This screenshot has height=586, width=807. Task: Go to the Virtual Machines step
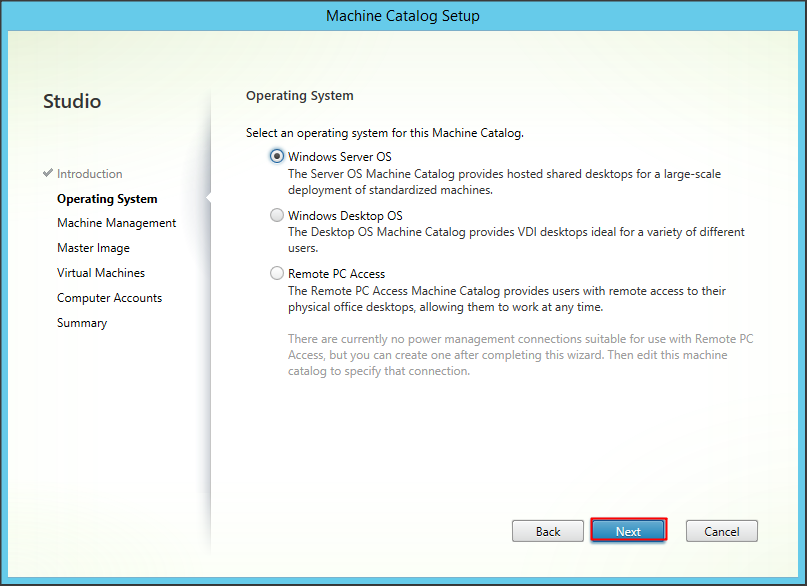pyautogui.click(x=101, y=273)
